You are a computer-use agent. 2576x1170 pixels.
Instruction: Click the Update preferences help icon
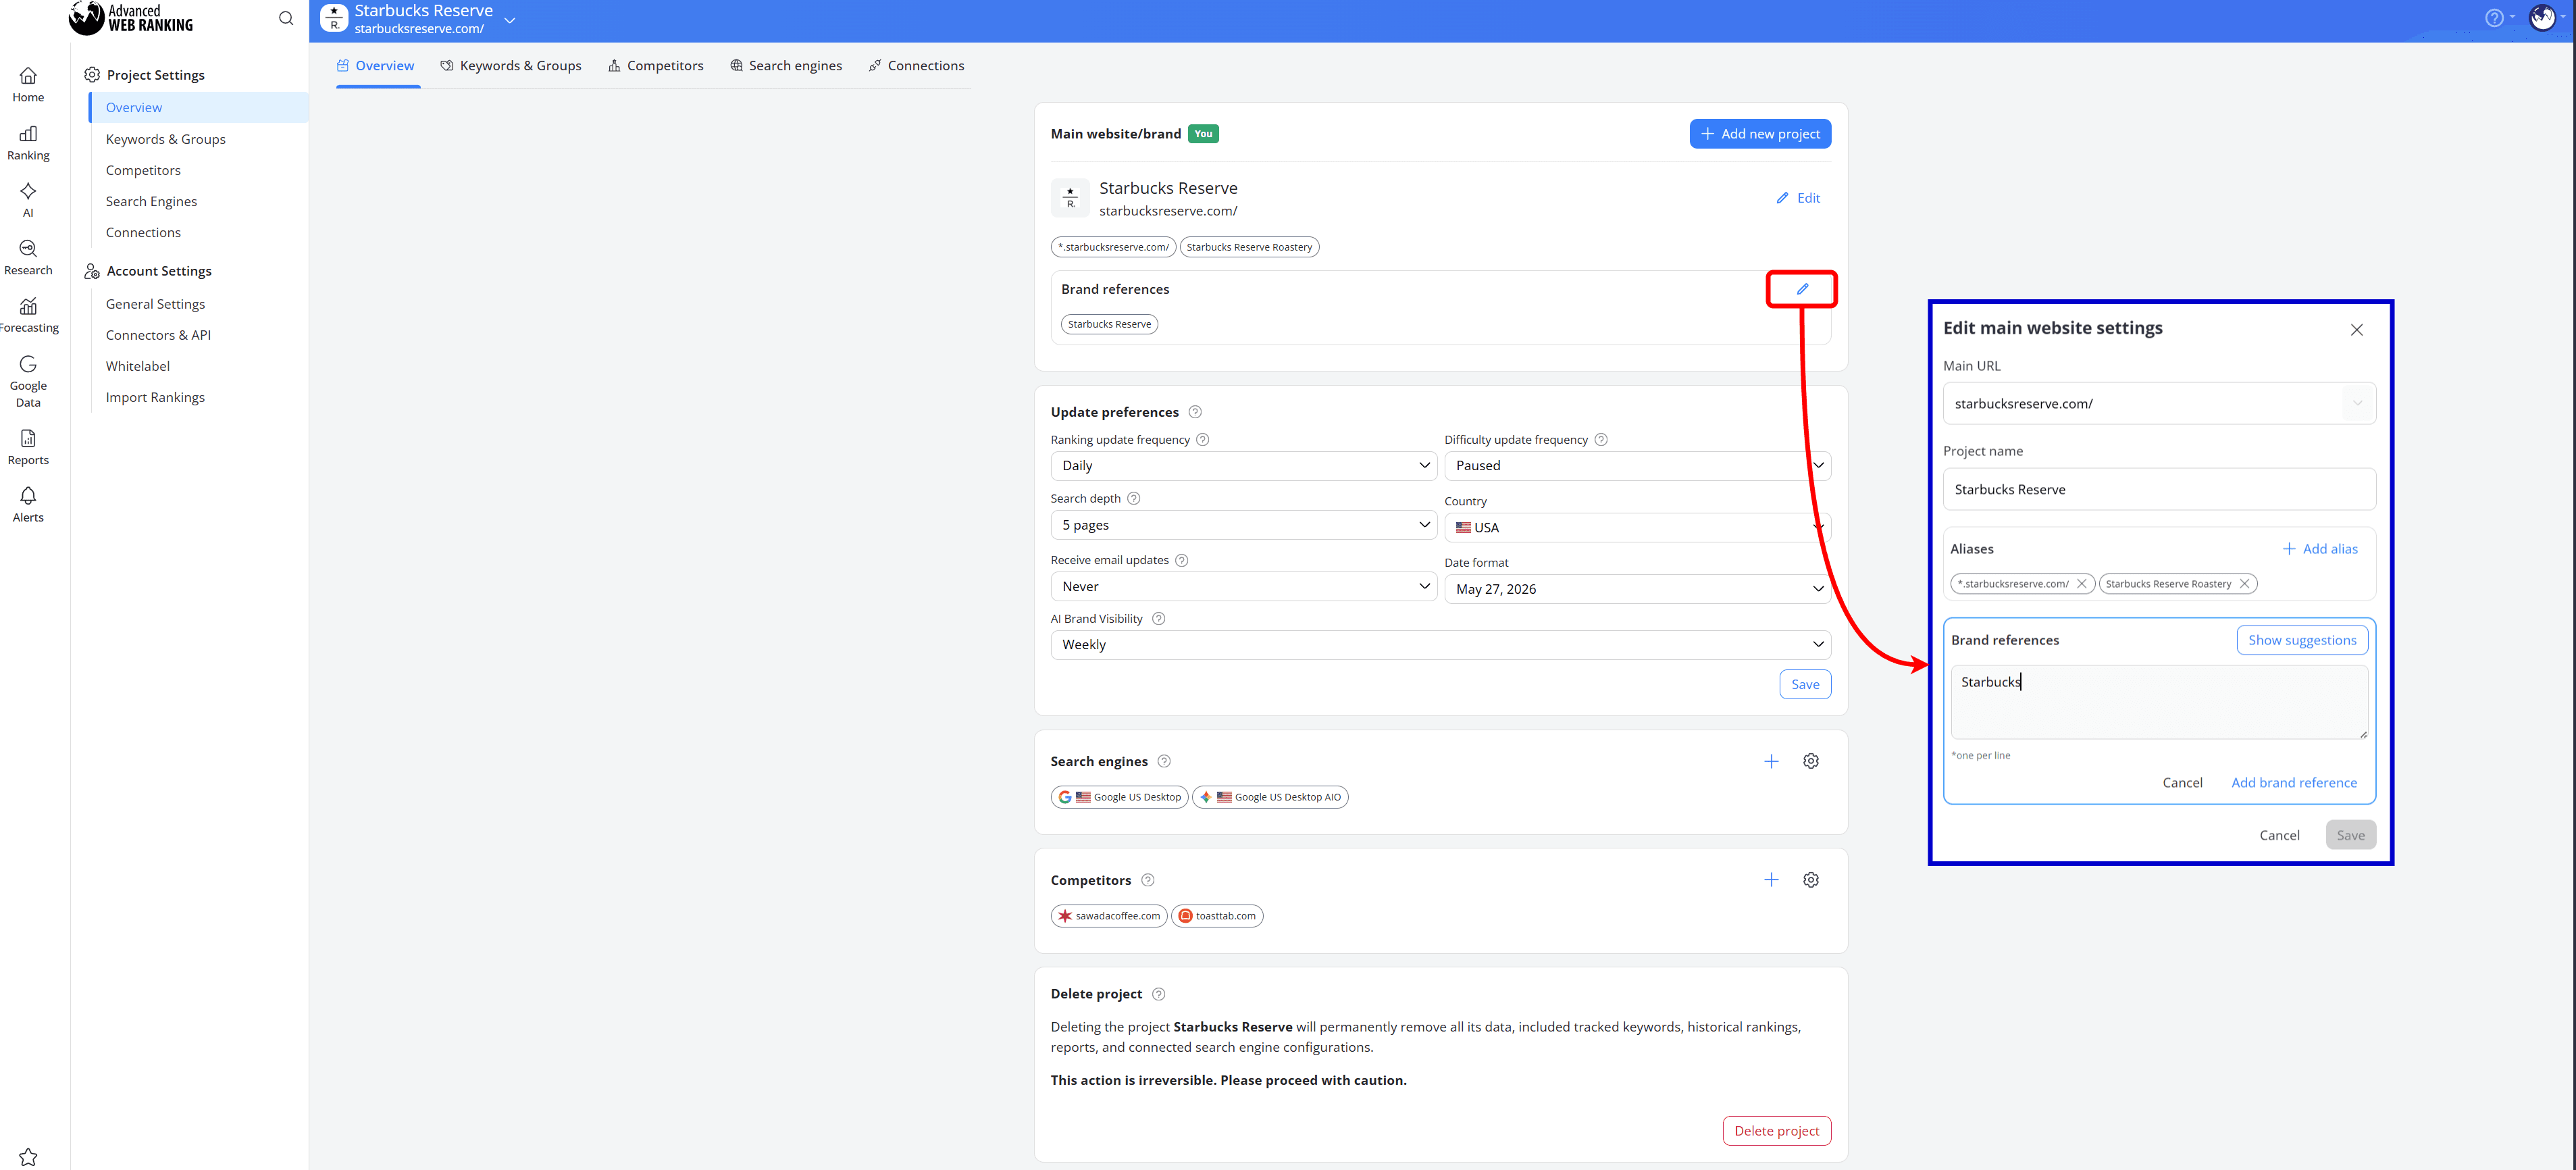point(1195,412)
